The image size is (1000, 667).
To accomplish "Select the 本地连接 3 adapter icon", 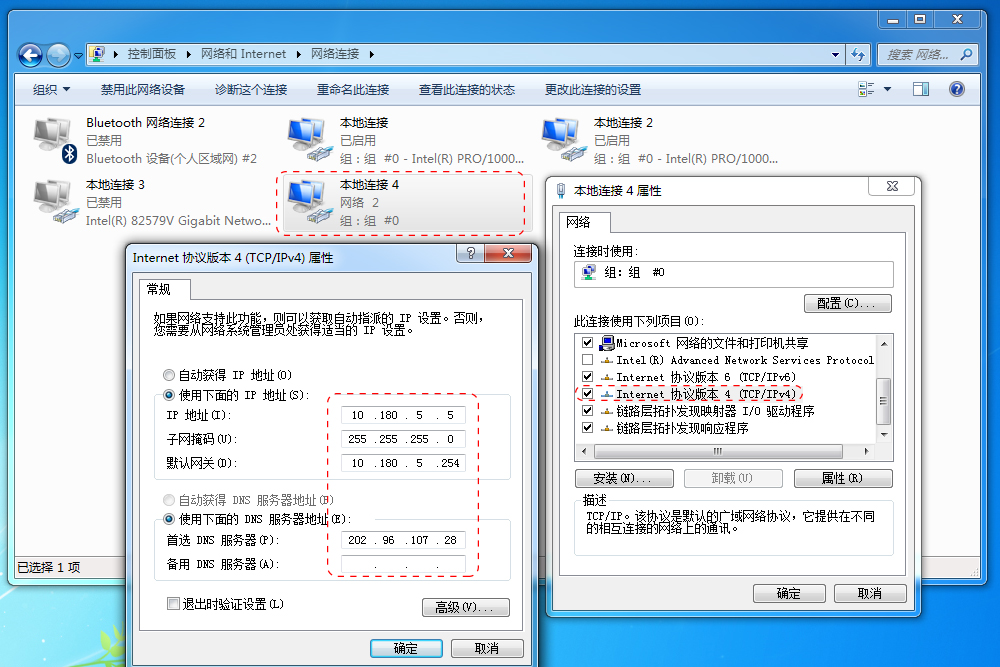I will tap(52, 196).
